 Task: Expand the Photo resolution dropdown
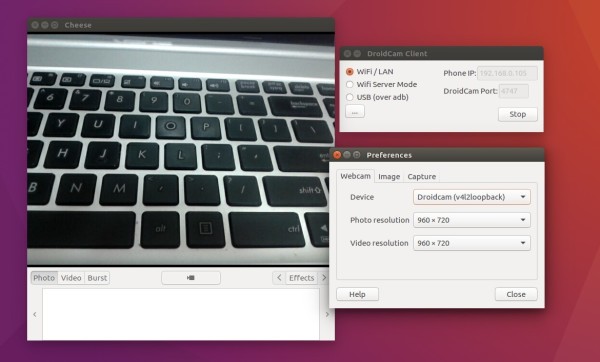[x=472, y=220]
